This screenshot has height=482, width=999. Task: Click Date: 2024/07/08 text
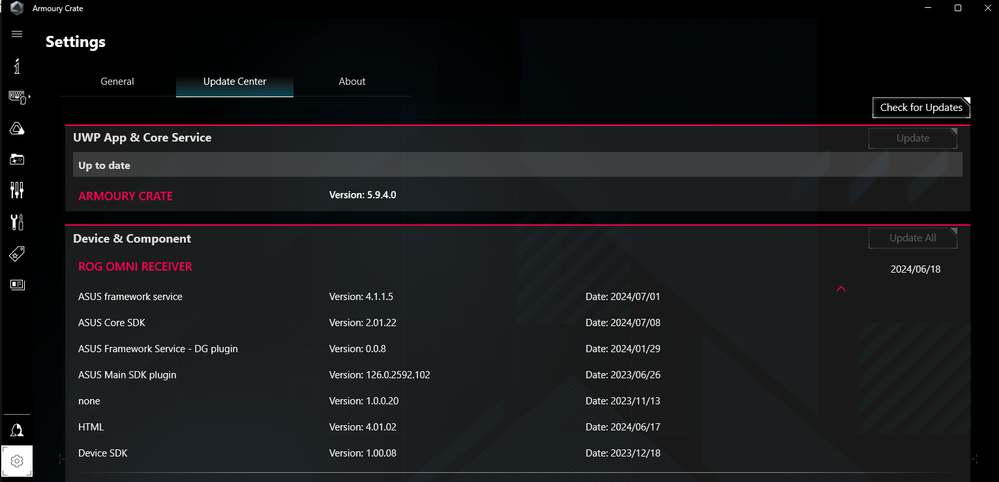pyautogui.click(x=623, y=323)
